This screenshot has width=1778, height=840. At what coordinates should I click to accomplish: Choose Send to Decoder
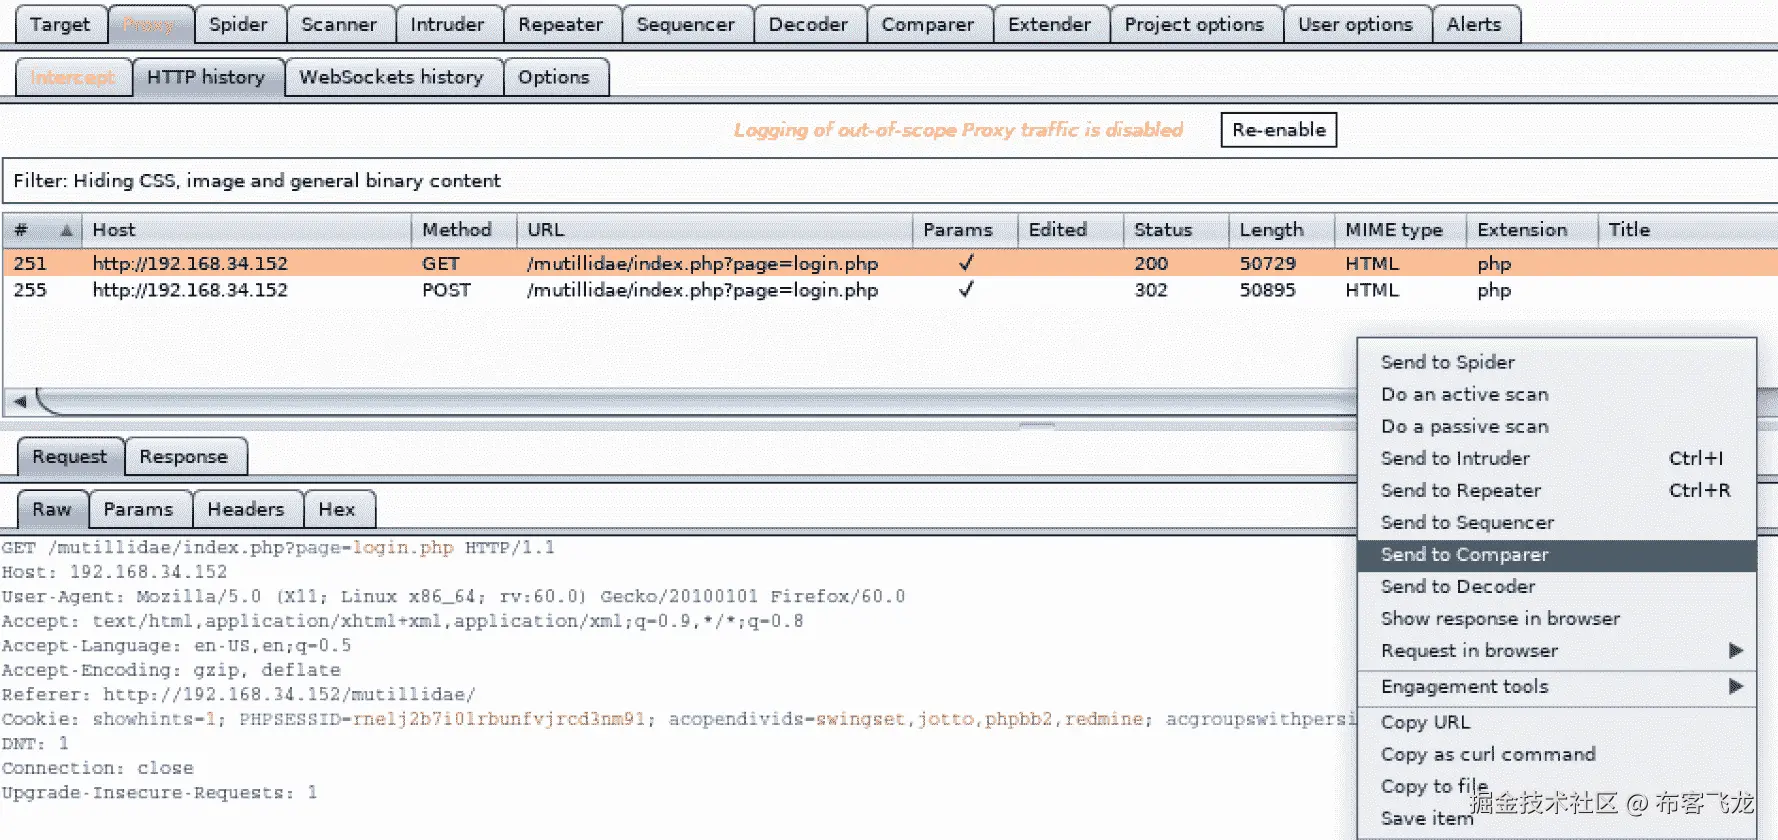(1556, 586)
